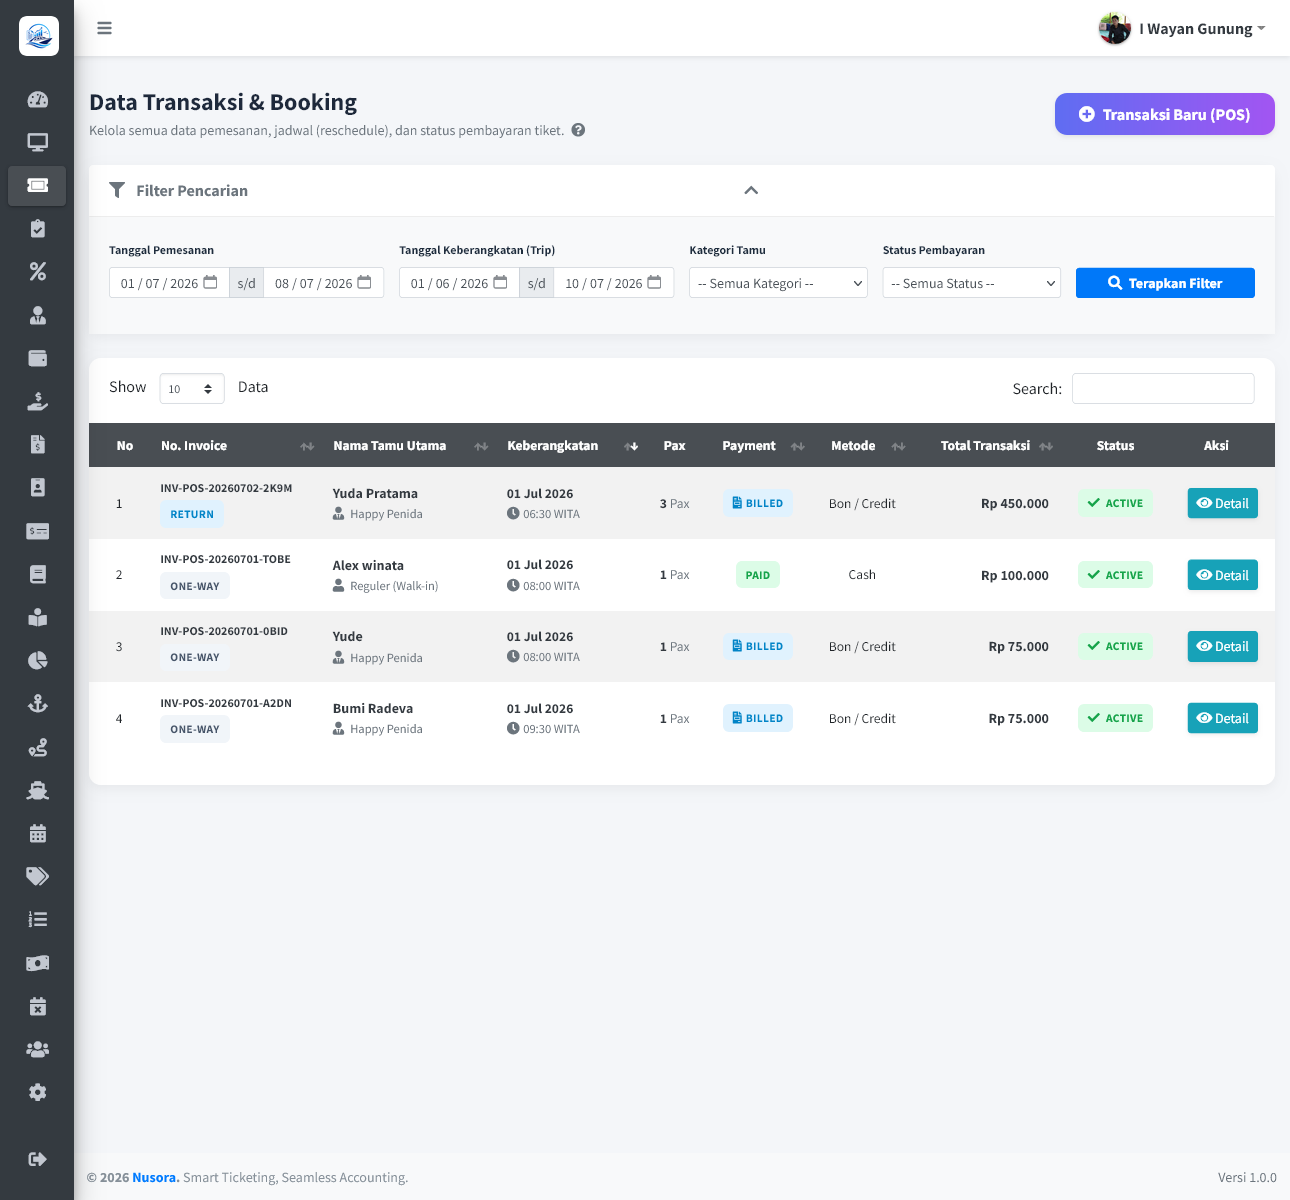Open the percent discount icon in sidebar
Screen dimensions: 1290x1200
[37, 272]
